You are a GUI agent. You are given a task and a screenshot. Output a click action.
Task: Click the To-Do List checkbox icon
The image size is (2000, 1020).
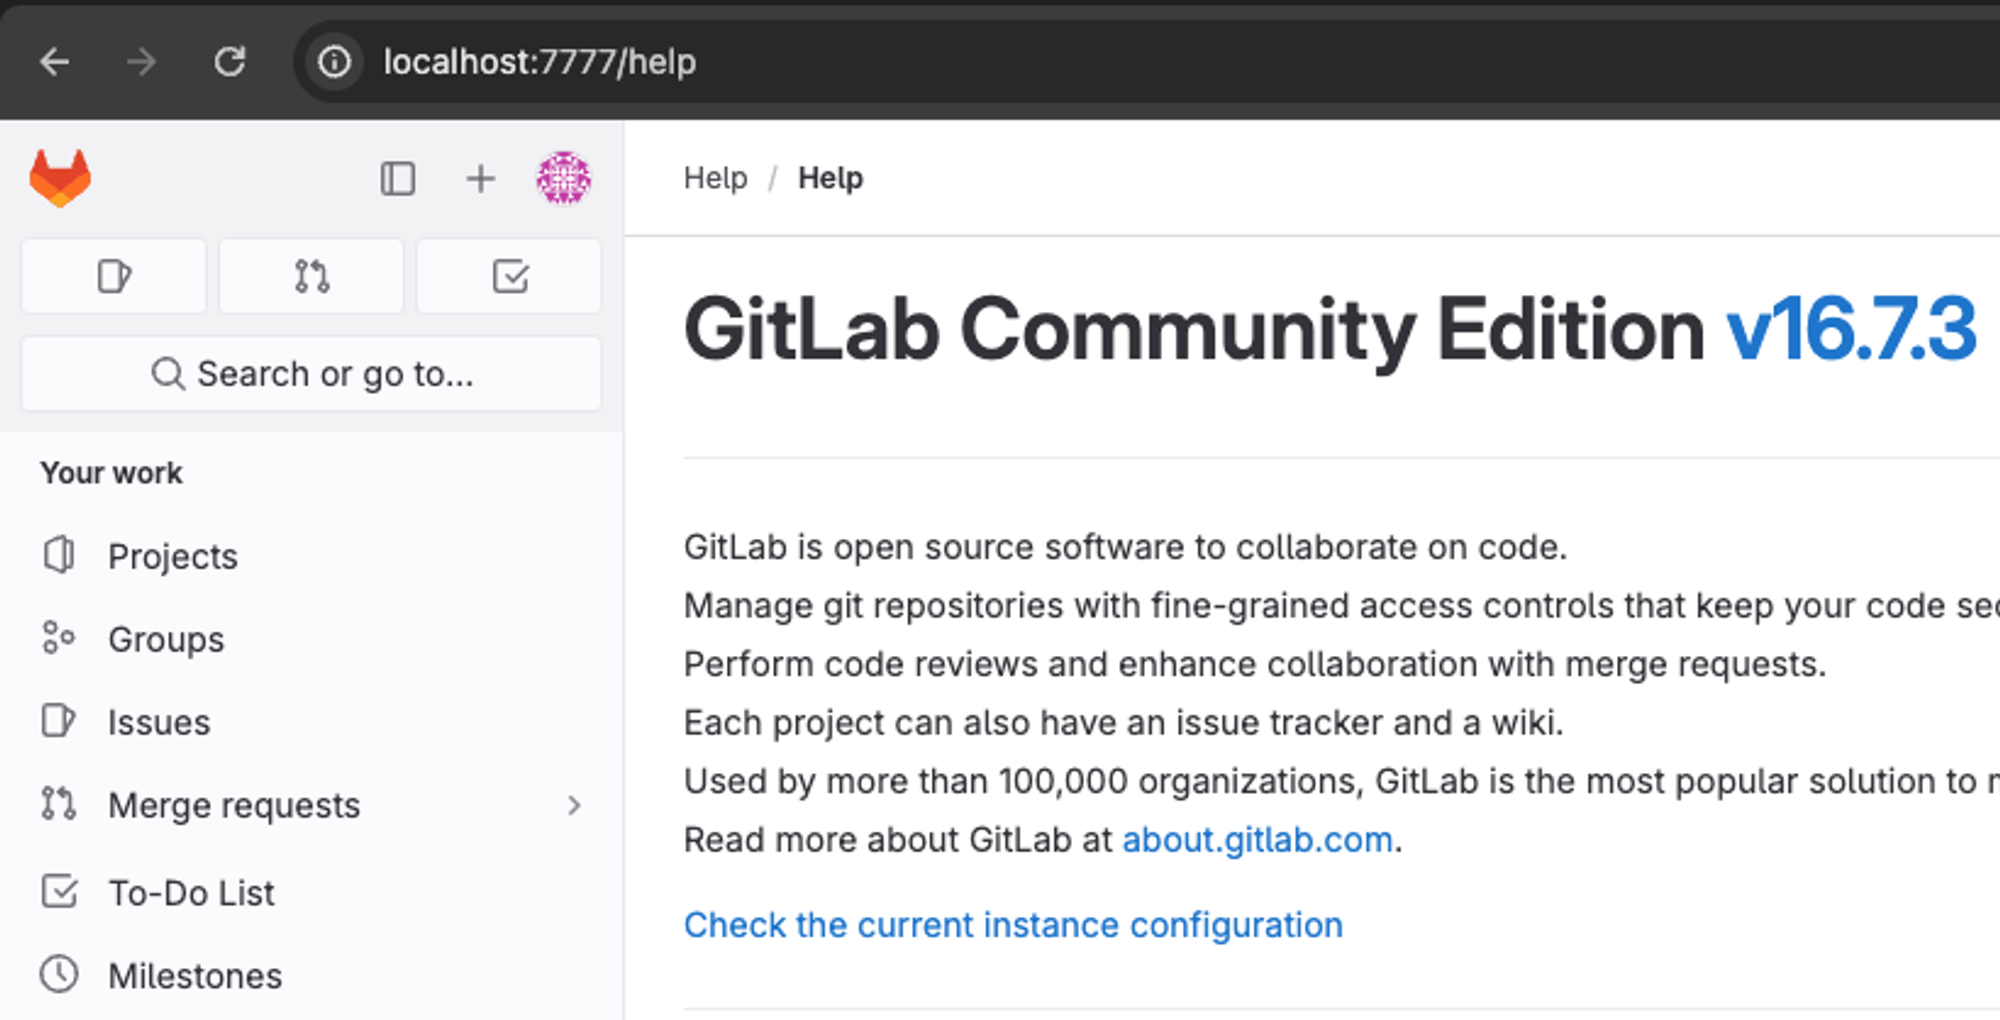tap(59, 891)
